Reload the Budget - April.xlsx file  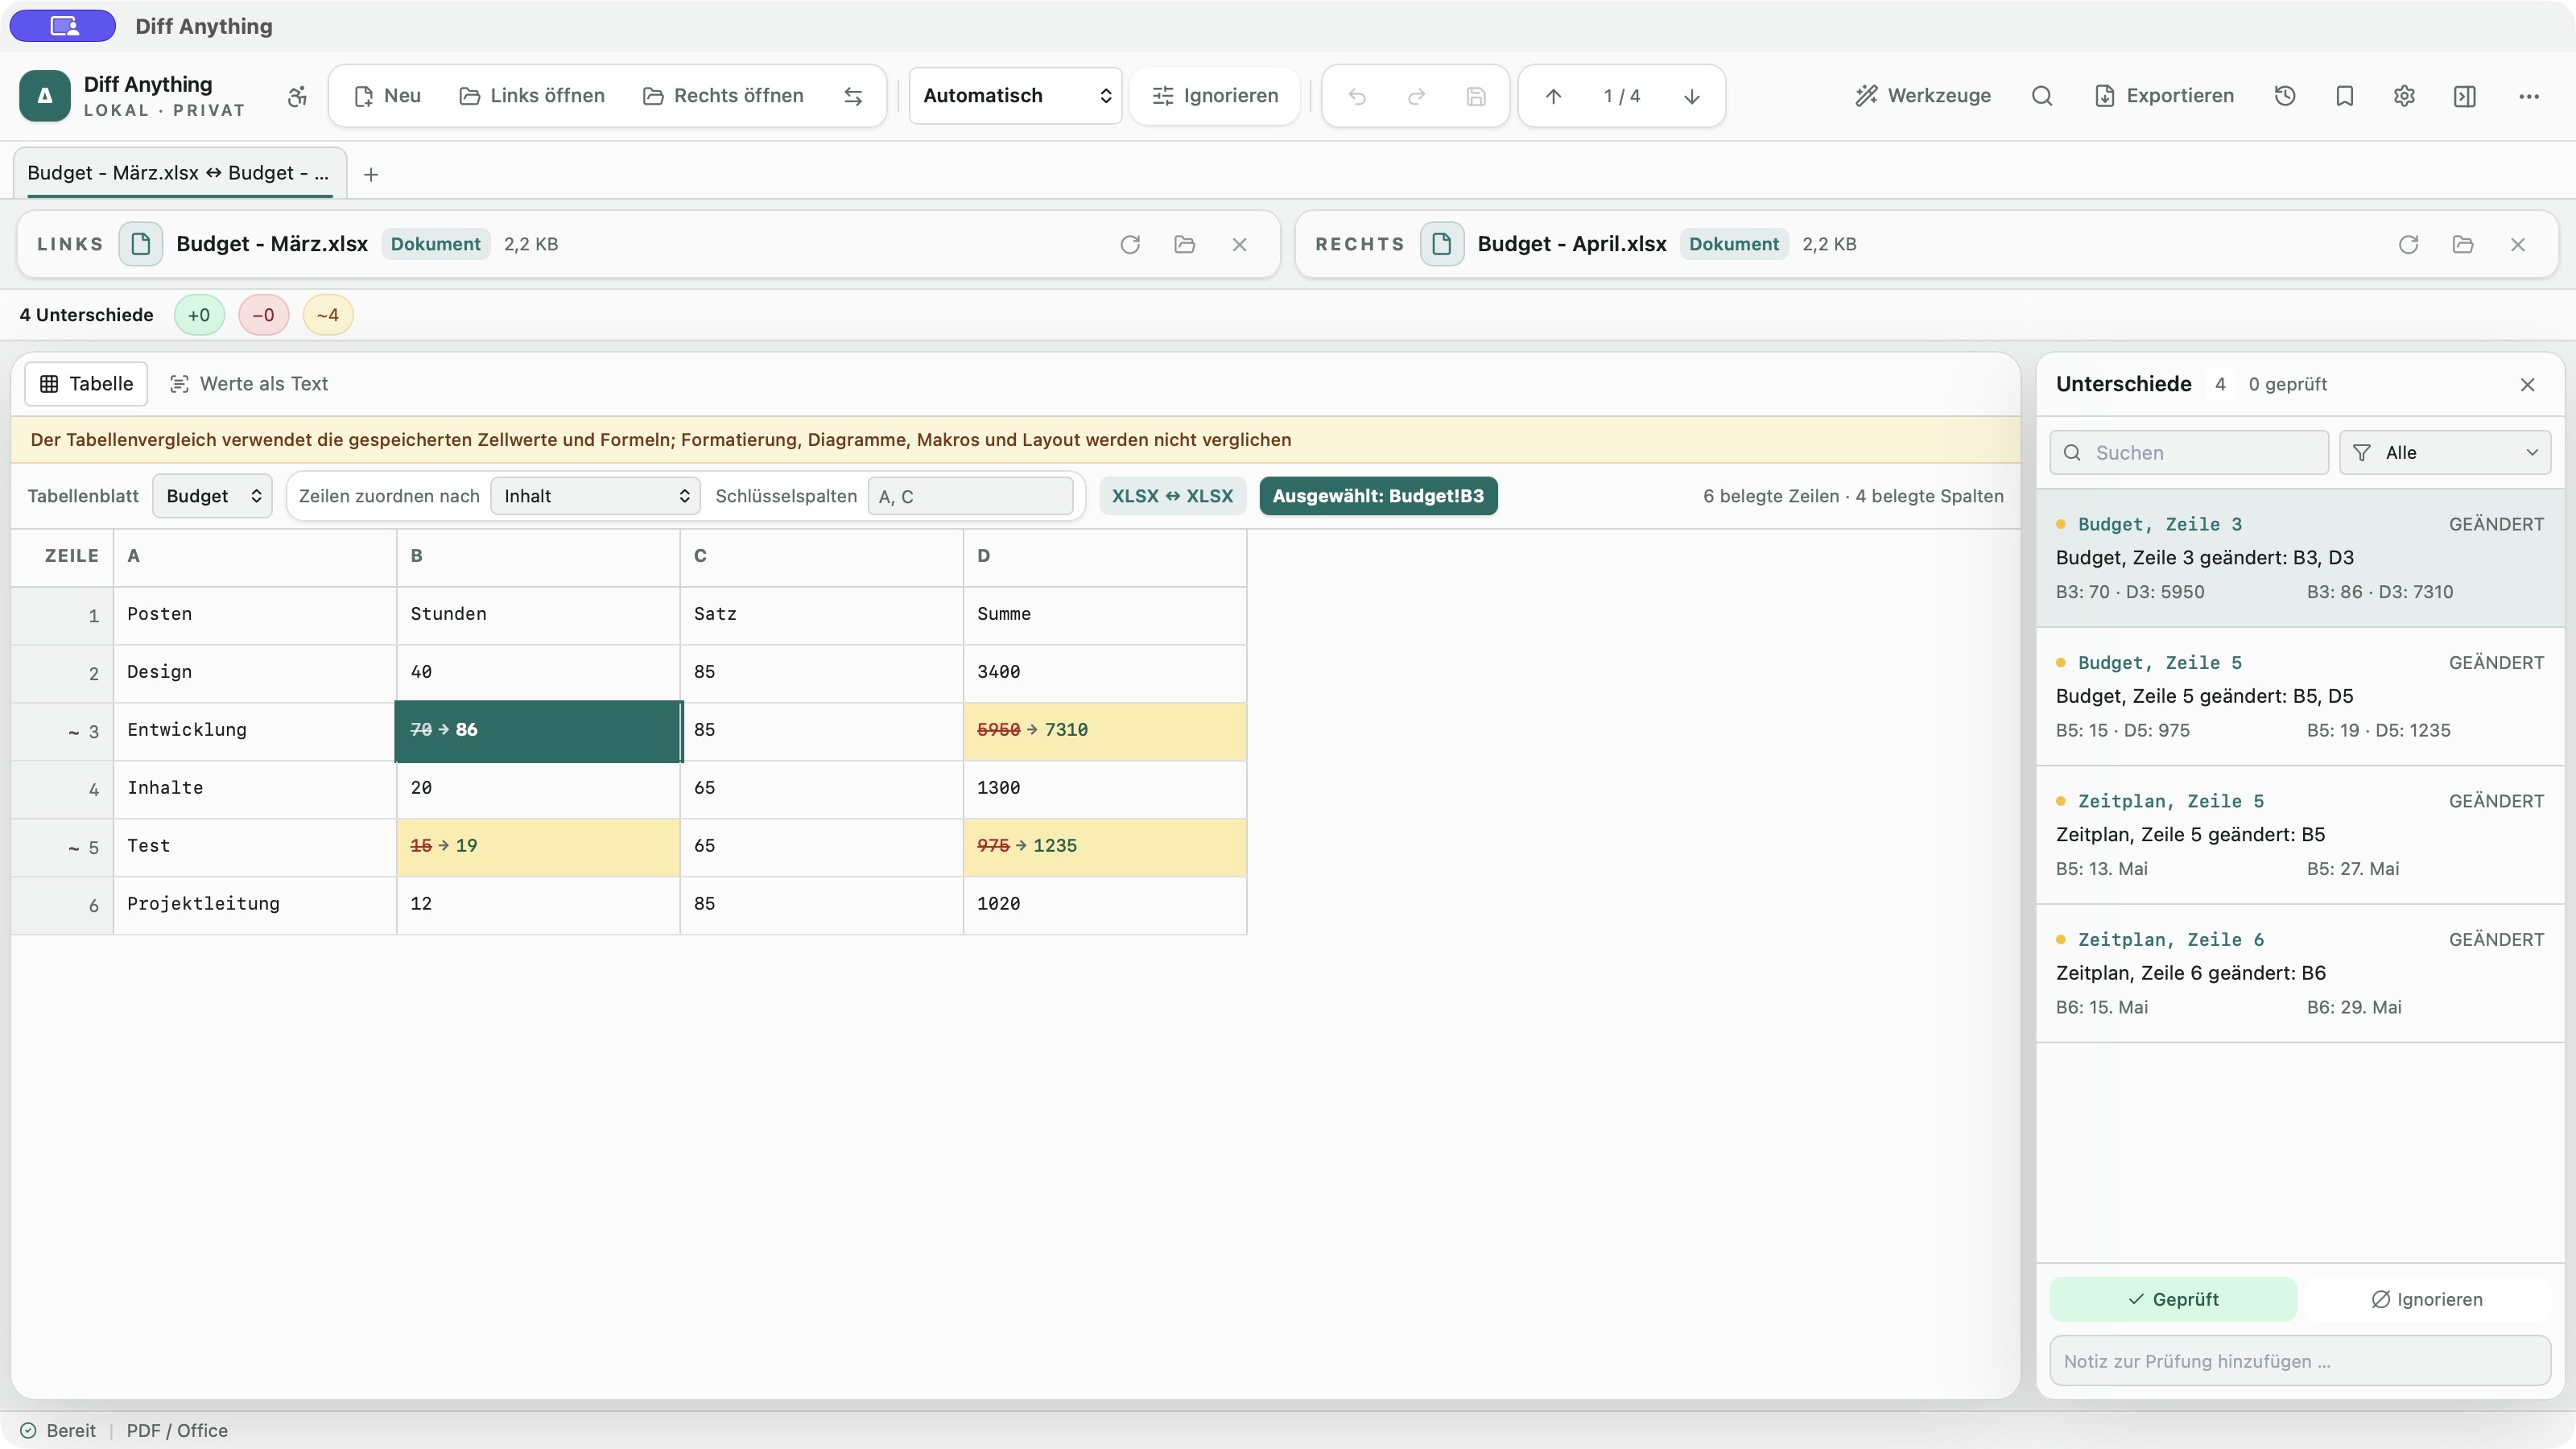click(x=2408, y=244)
